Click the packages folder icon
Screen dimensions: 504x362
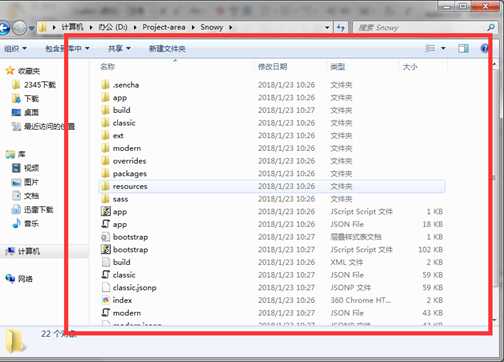click(105, 173)
